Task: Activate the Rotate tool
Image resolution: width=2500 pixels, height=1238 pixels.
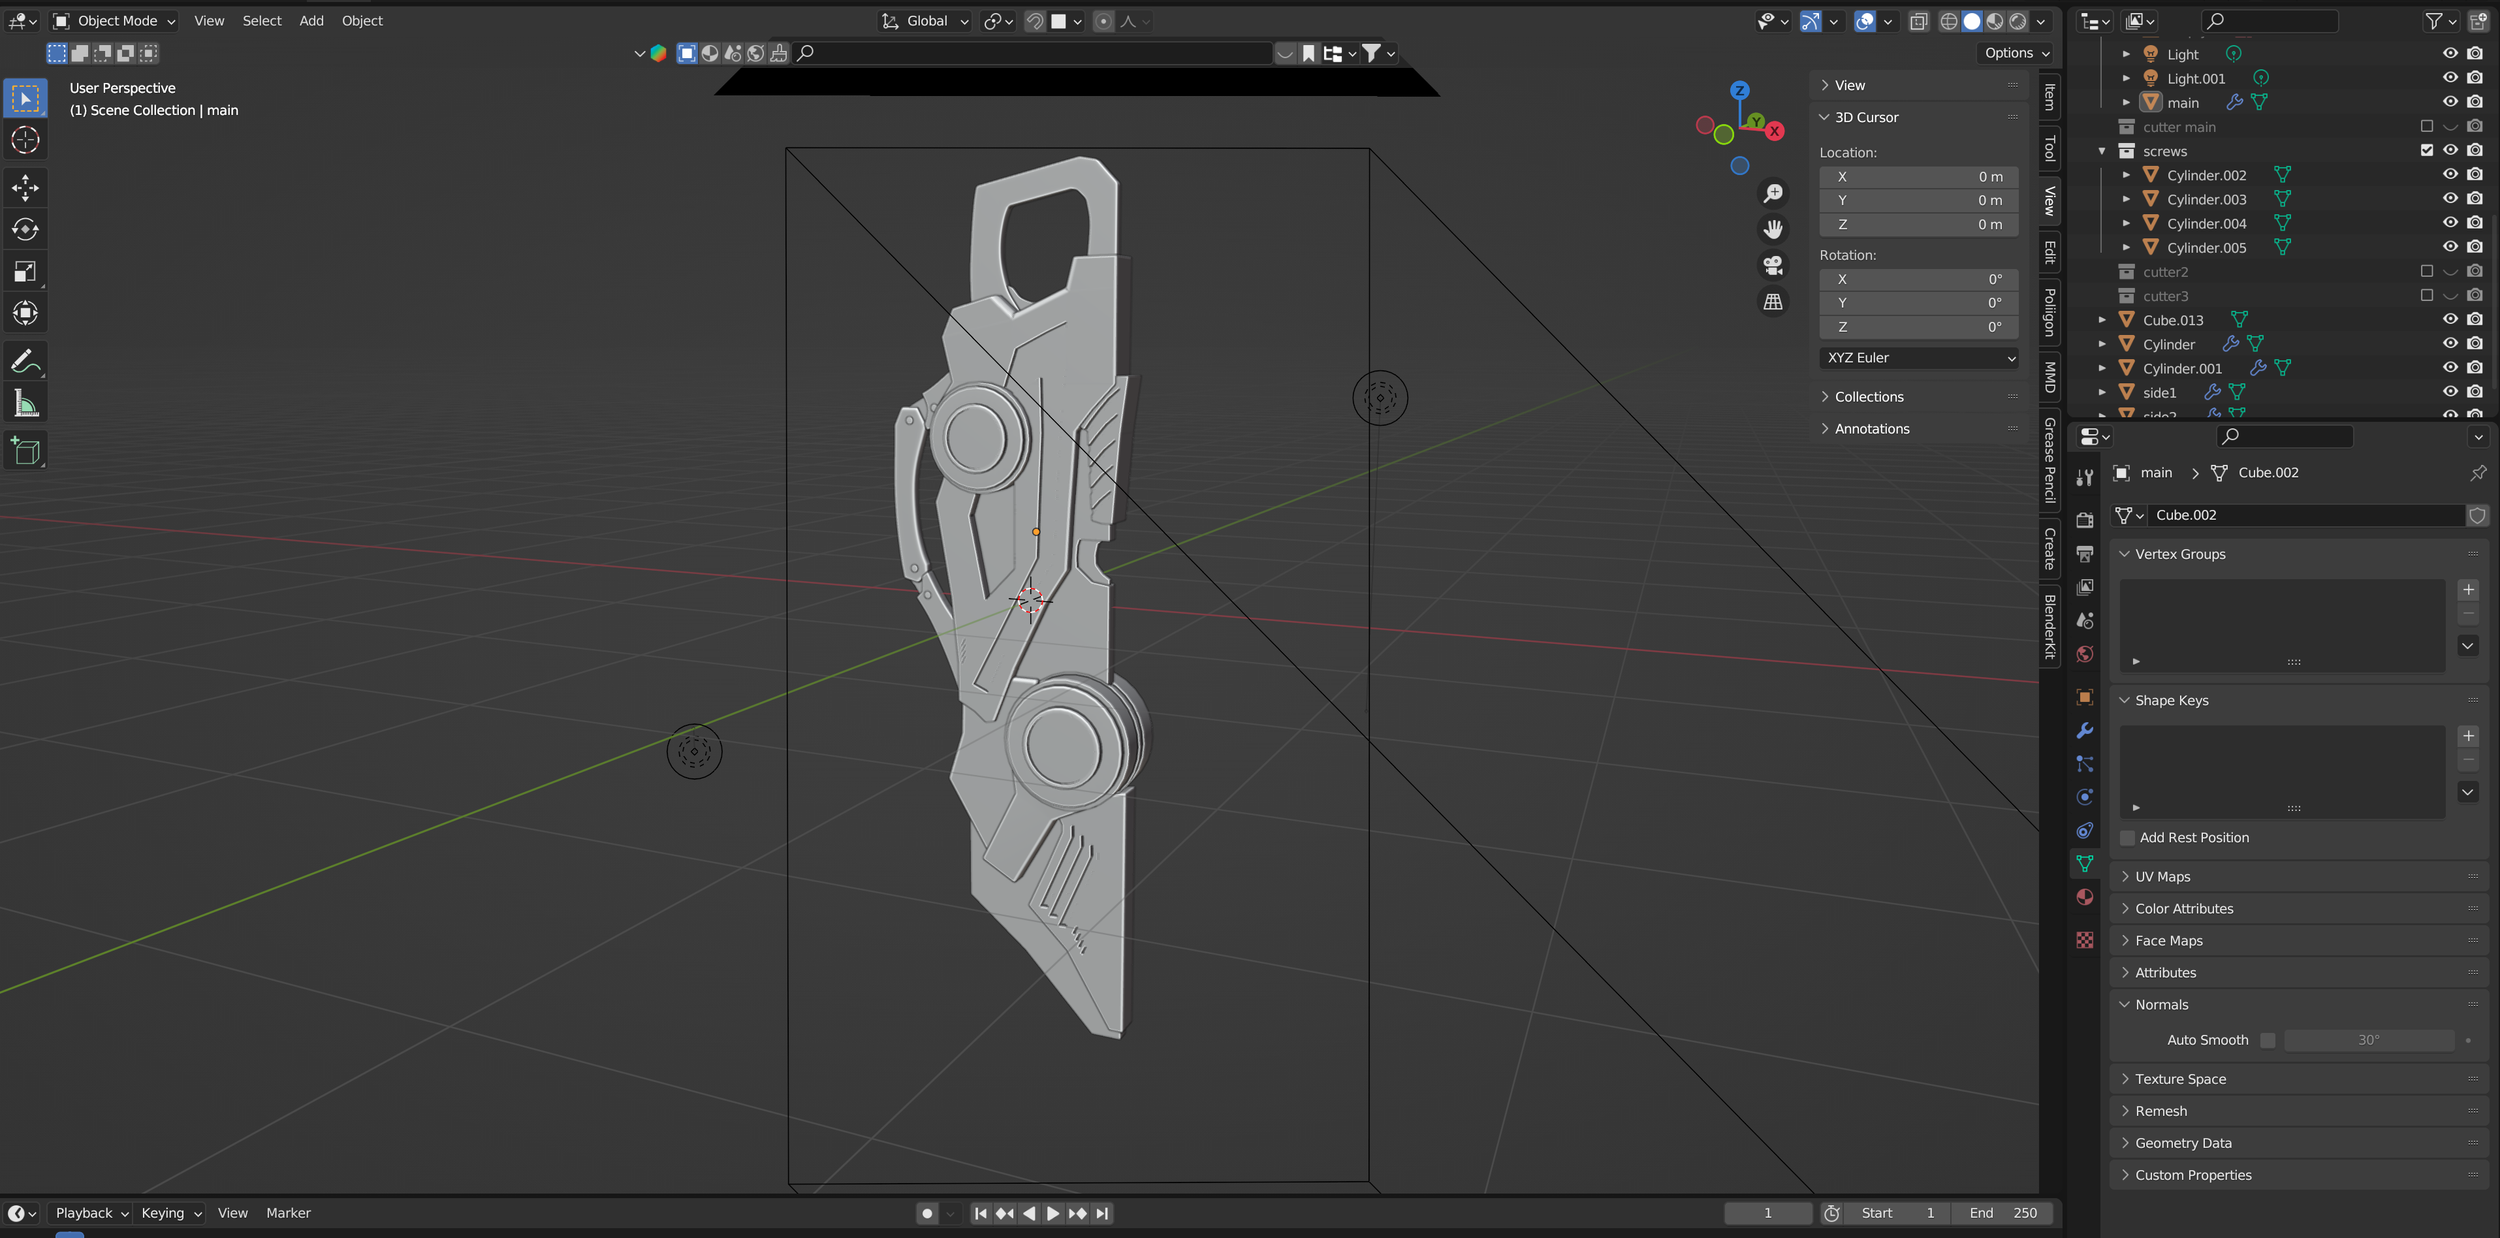Action: pyautogui.click(x=26, y=230)
